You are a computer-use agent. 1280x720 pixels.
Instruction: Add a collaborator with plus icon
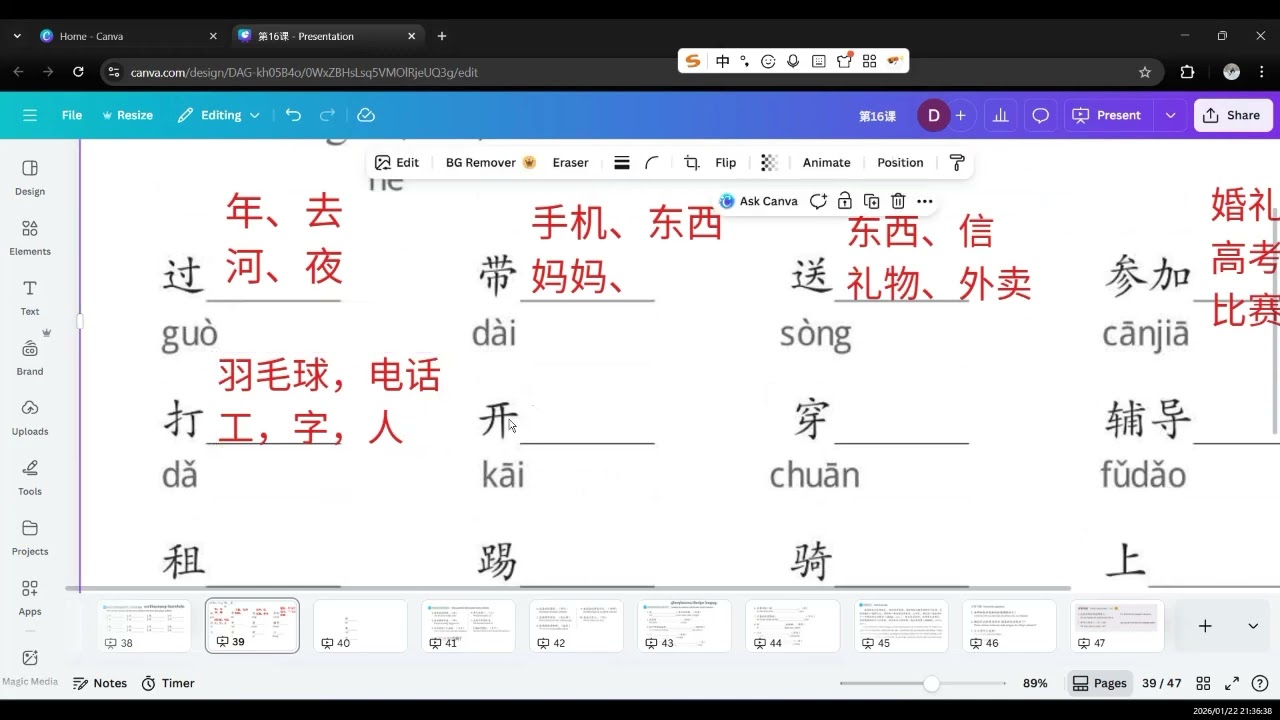click(x=960, y=115)
